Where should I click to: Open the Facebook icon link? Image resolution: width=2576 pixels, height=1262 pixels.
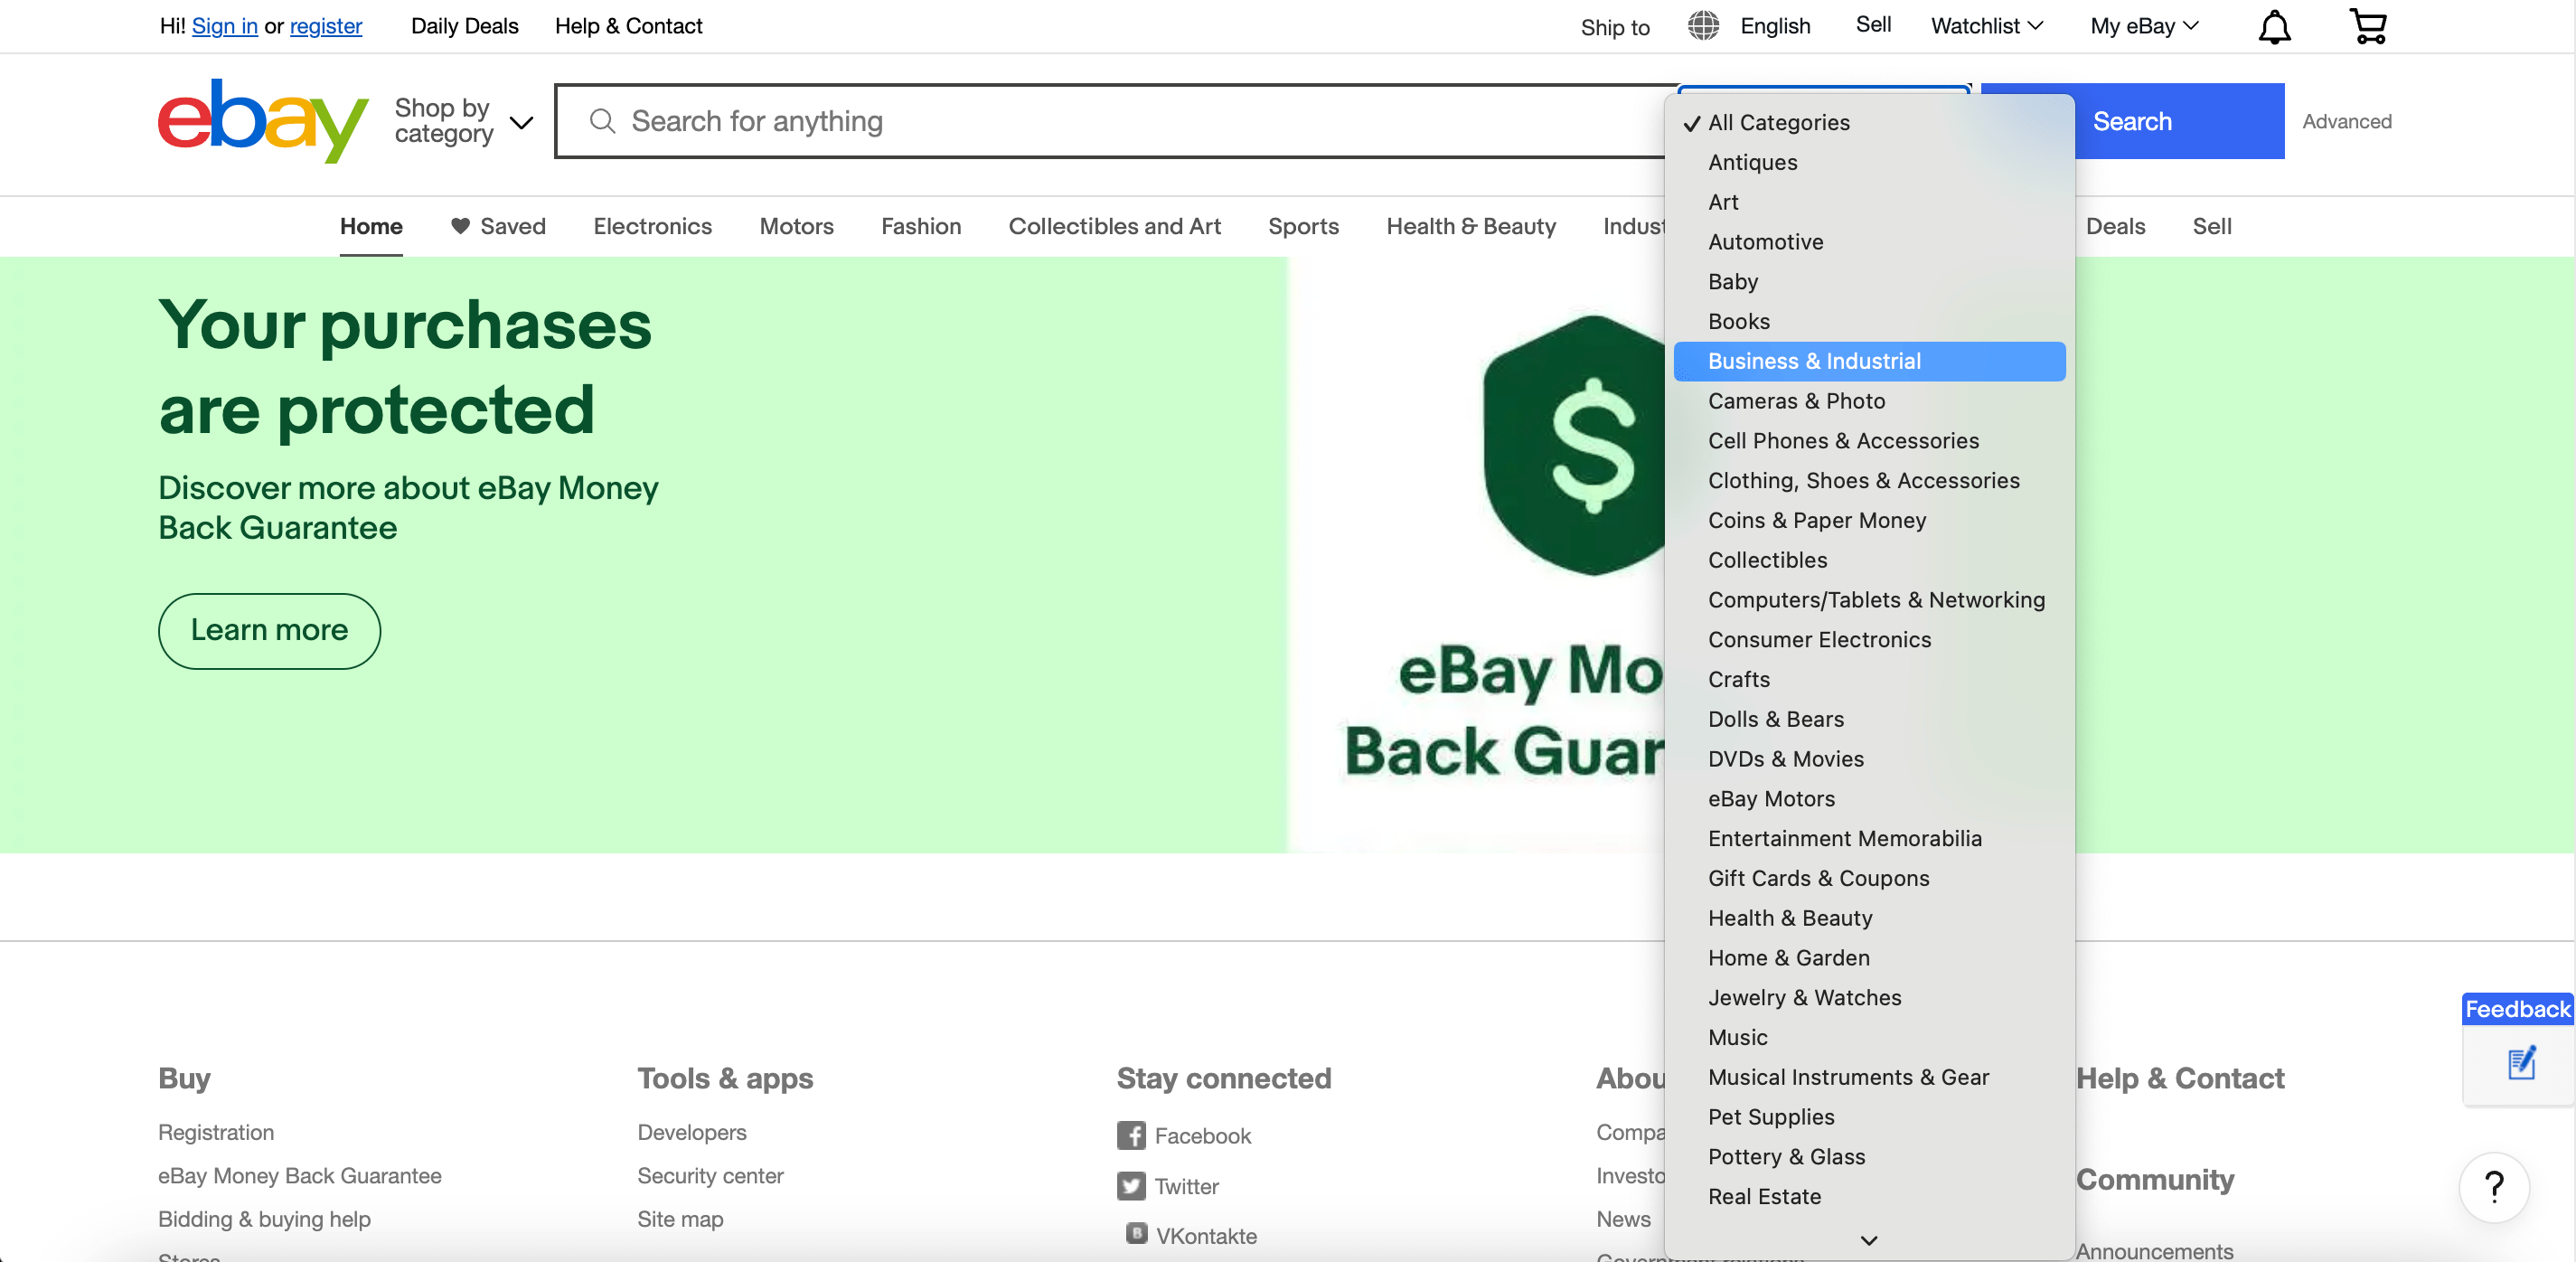(x=1131, y=1135)
